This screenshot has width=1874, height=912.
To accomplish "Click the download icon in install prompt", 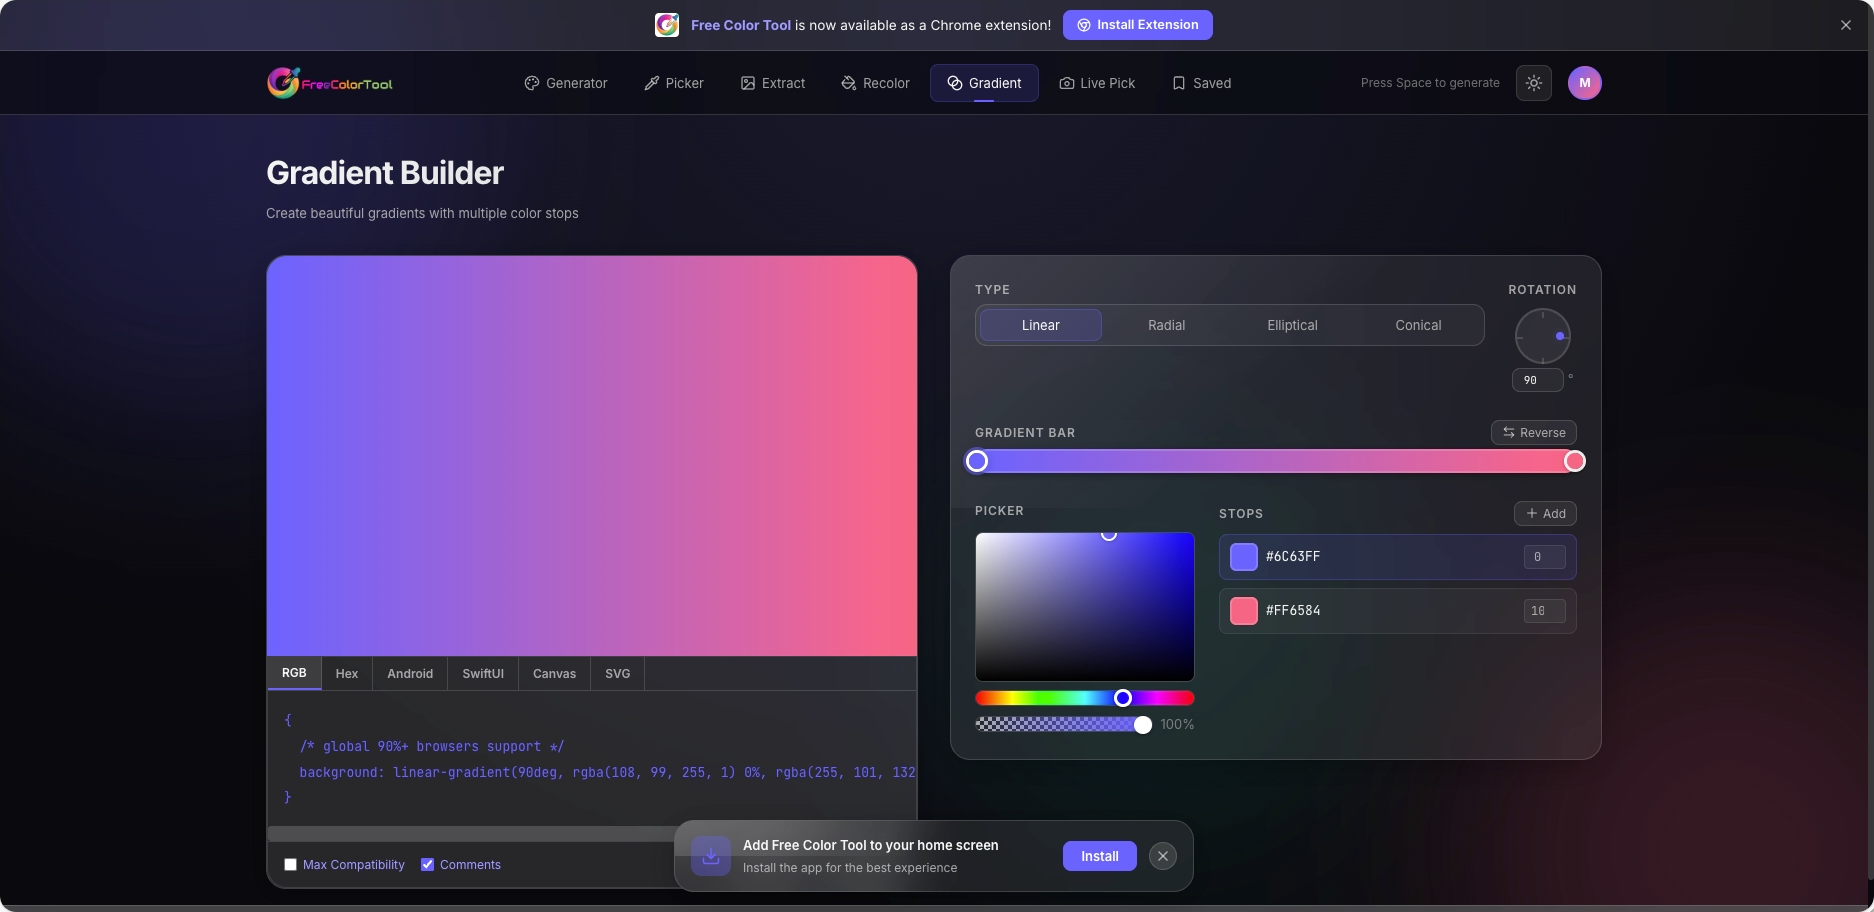I will click(x=710, y=856).
